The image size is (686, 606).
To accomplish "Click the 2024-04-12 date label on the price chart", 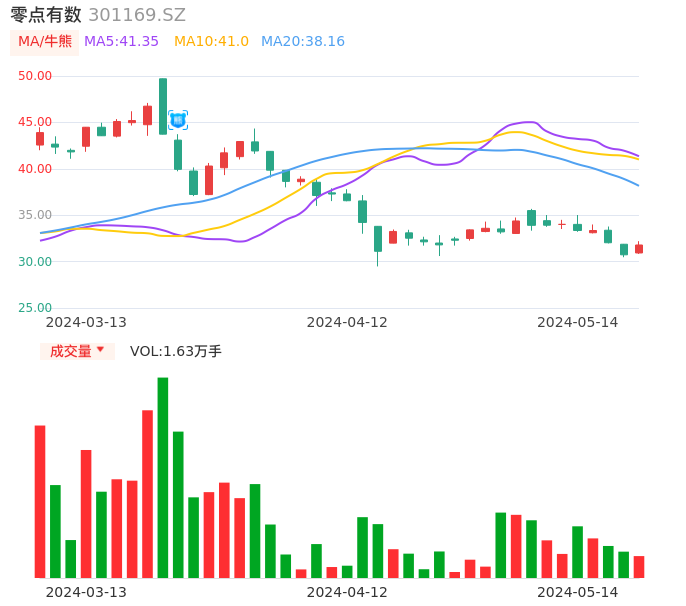I will point(347,322).
